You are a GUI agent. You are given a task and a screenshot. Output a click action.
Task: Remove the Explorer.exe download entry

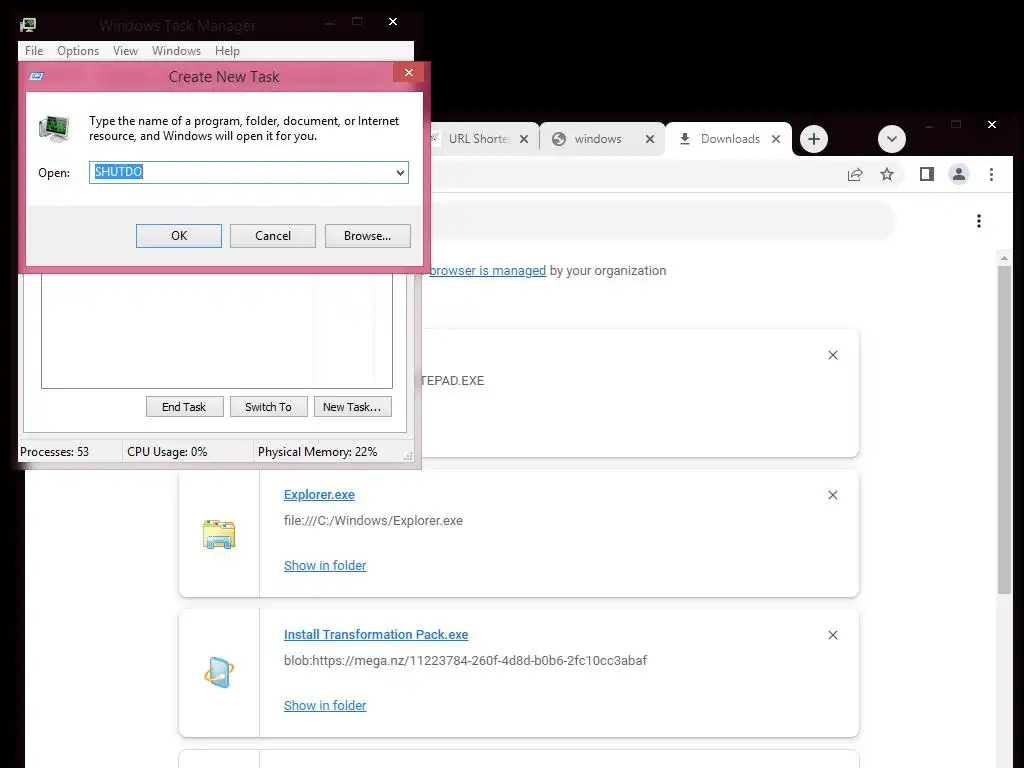[833, 495]
